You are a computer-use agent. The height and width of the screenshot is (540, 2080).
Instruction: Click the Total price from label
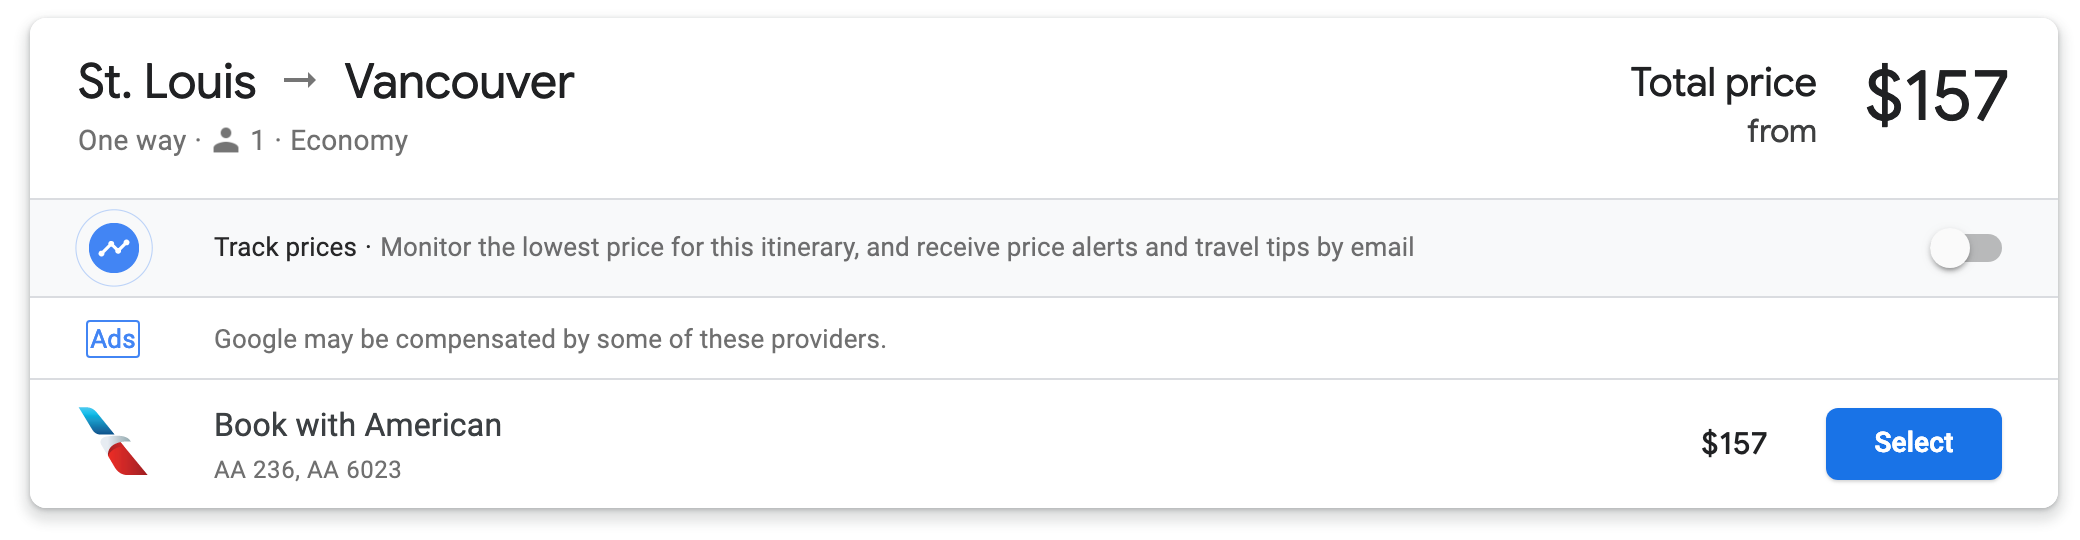(1723, 104)
